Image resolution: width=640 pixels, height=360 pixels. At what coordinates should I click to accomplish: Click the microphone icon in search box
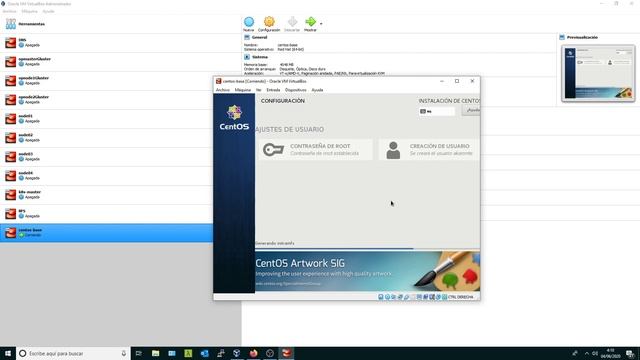[124, 353]
